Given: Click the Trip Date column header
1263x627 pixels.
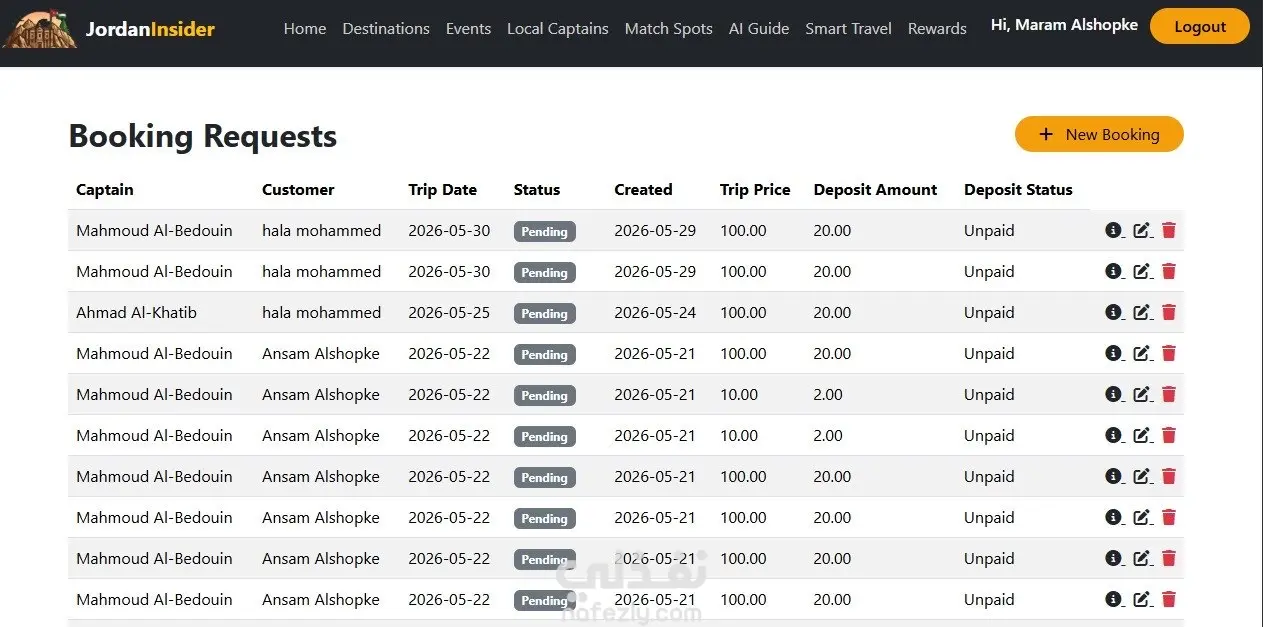Looking at the screenshot, I should [x=442, y=189].
